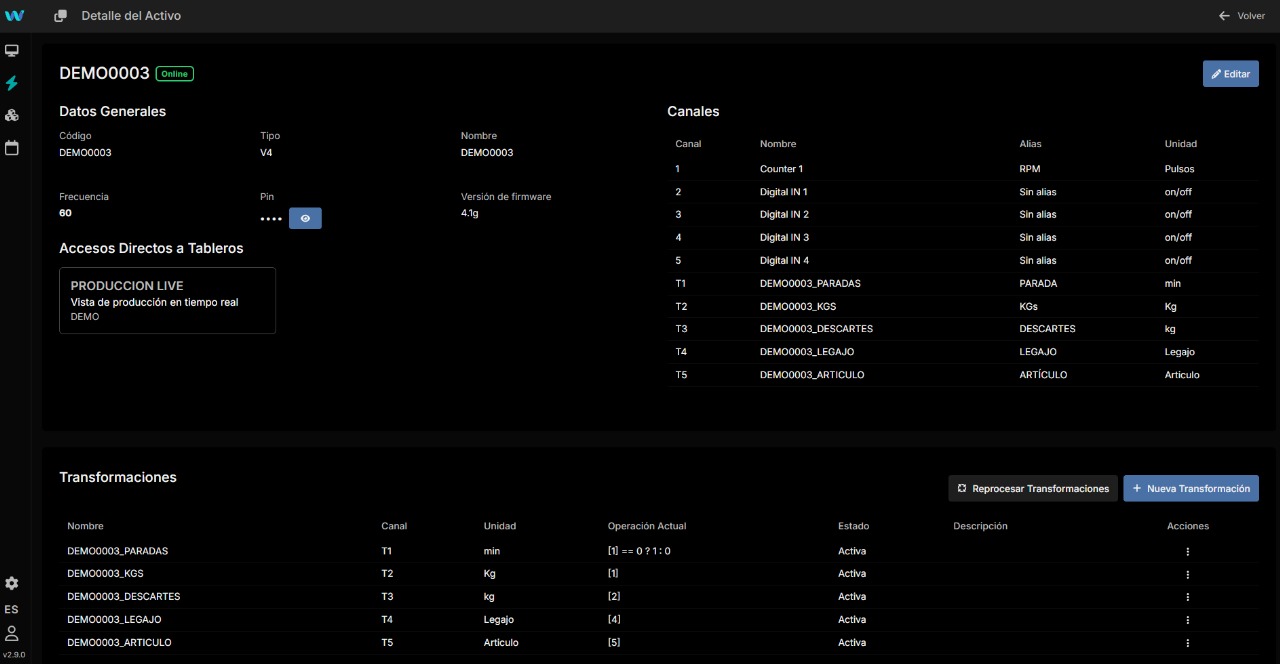Open actions menu for DEMO0003_KGS transformation
The image size is (1280, 664).
(x=1187, y=574)
